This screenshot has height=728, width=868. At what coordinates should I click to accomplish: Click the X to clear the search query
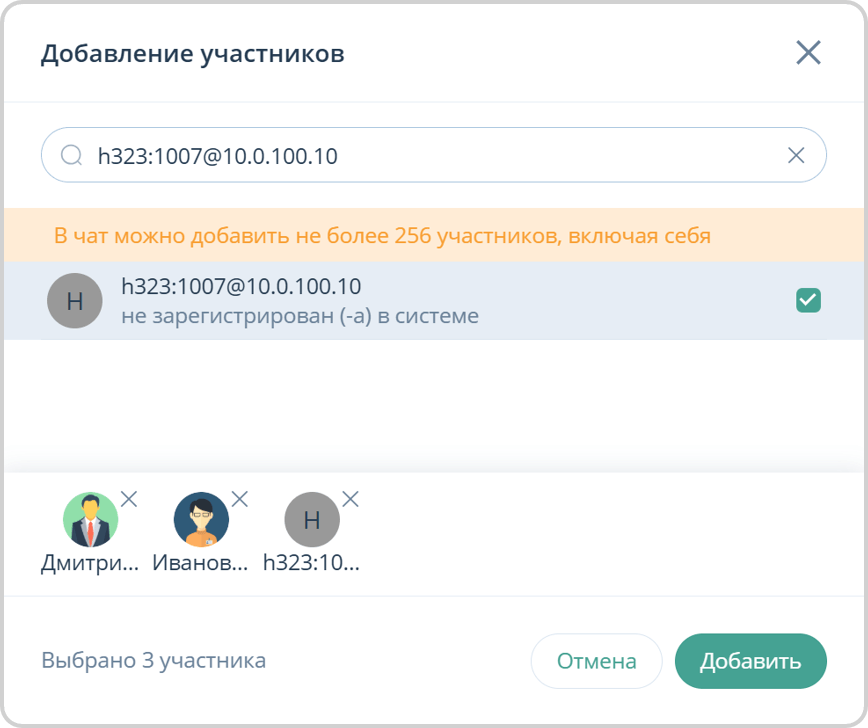tap(797, 155)
